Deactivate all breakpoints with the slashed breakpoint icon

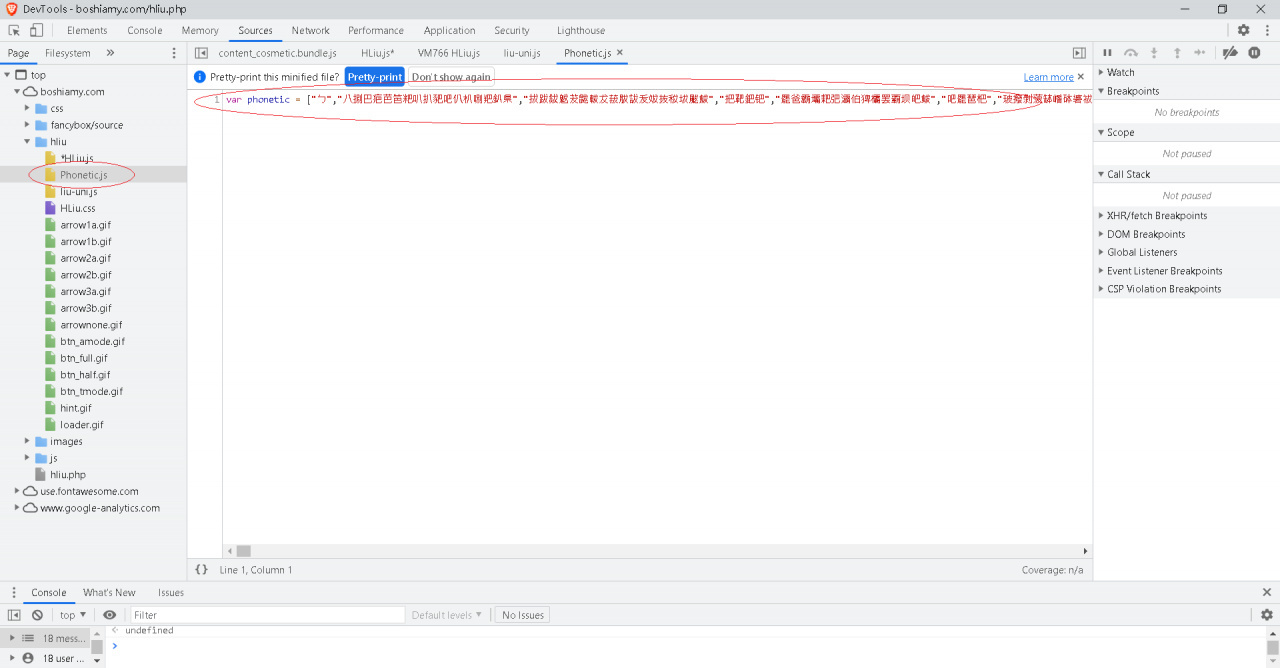[1229, 52]
